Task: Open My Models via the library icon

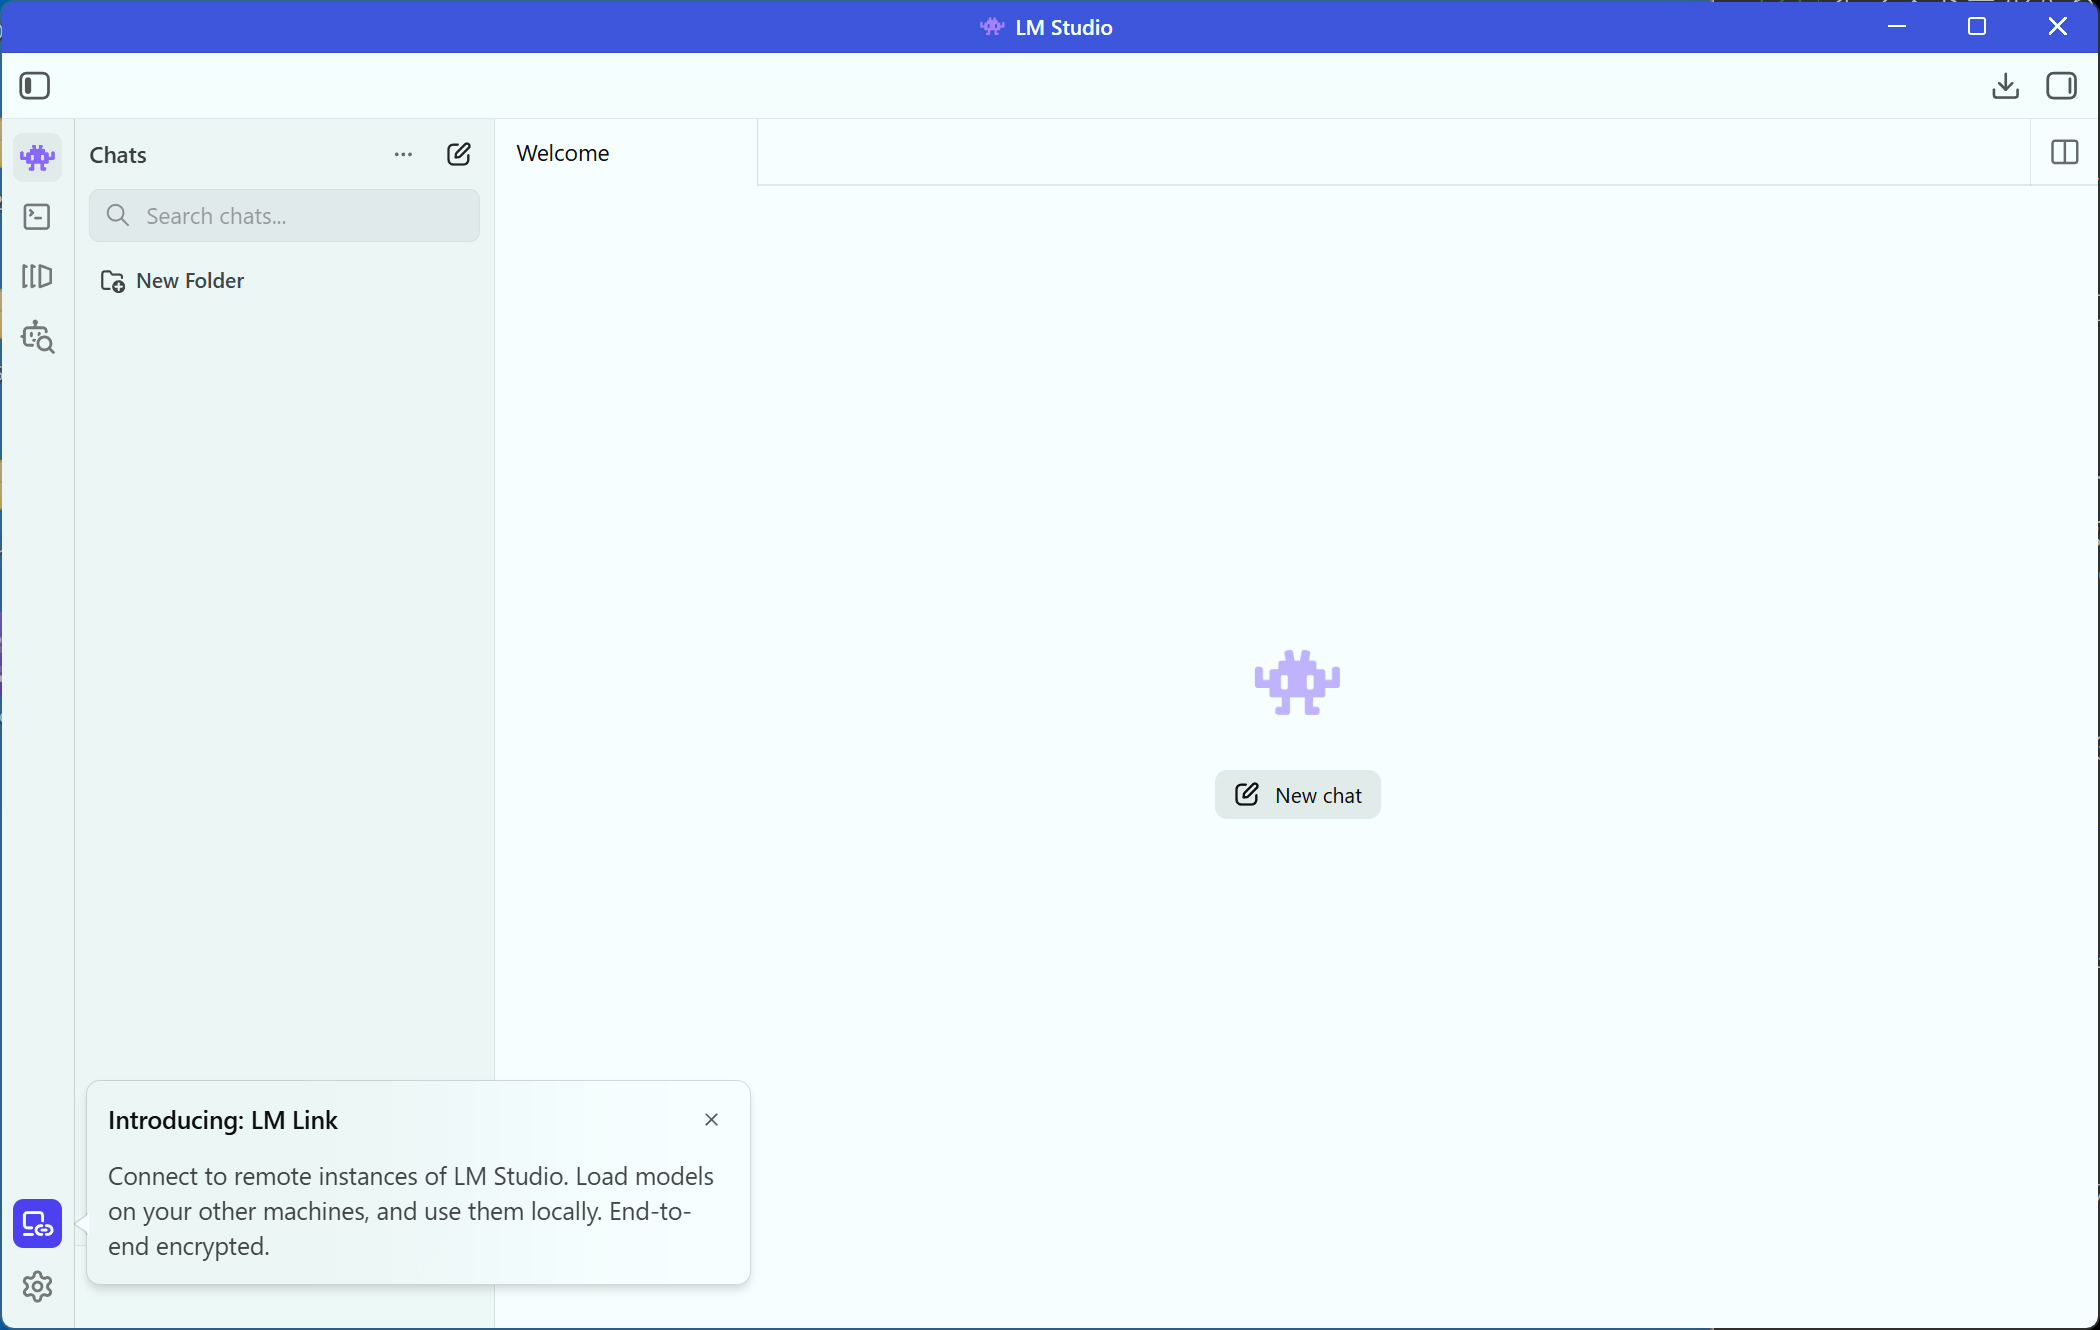Action: 37,277
